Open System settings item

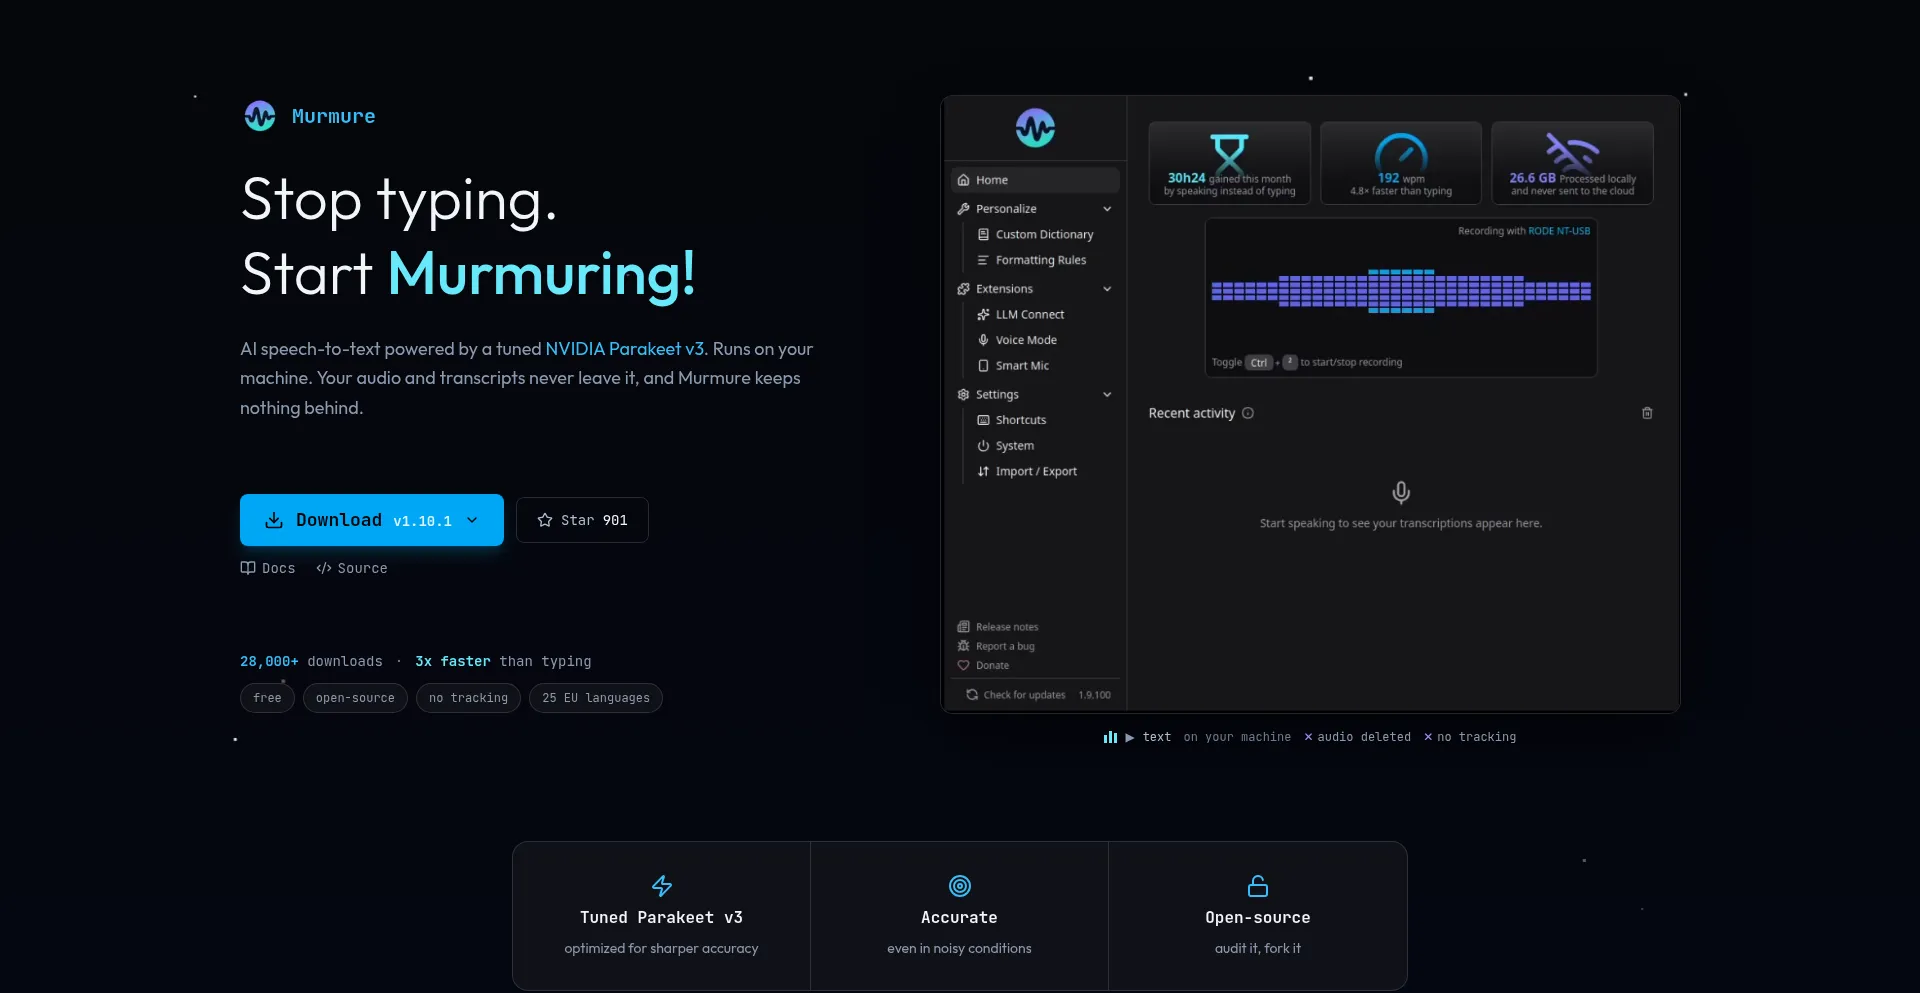[1015, 446]
